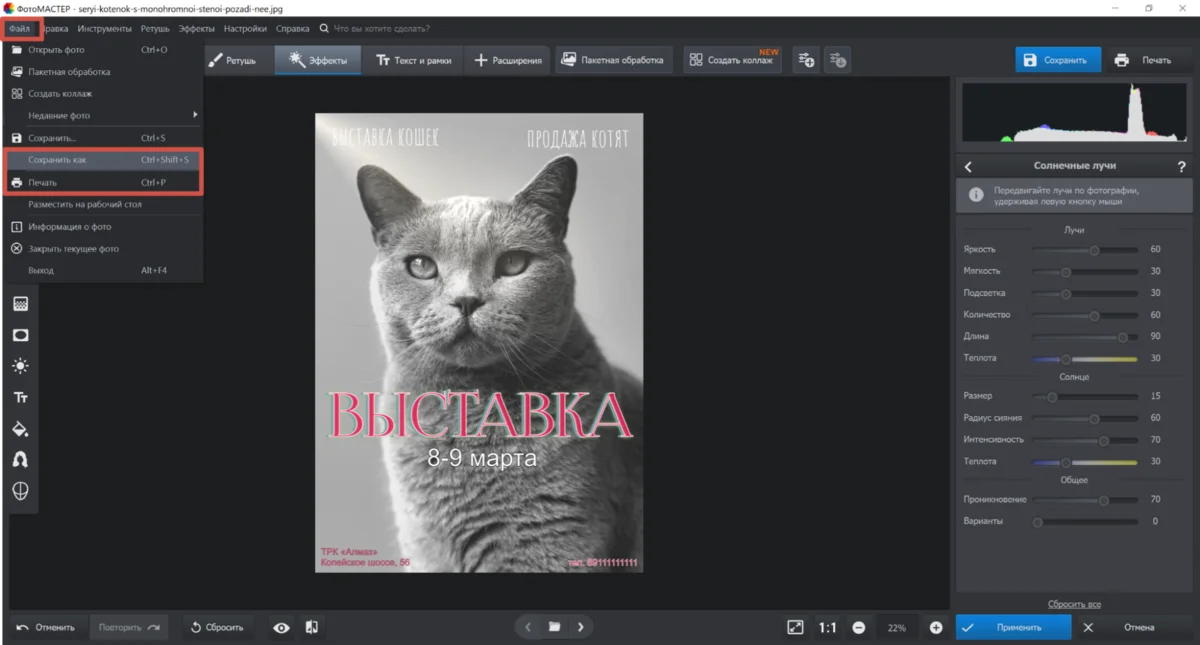Select the paint bucket fill tool
This screenshot has width=1200, height=645.
(20, 429)
